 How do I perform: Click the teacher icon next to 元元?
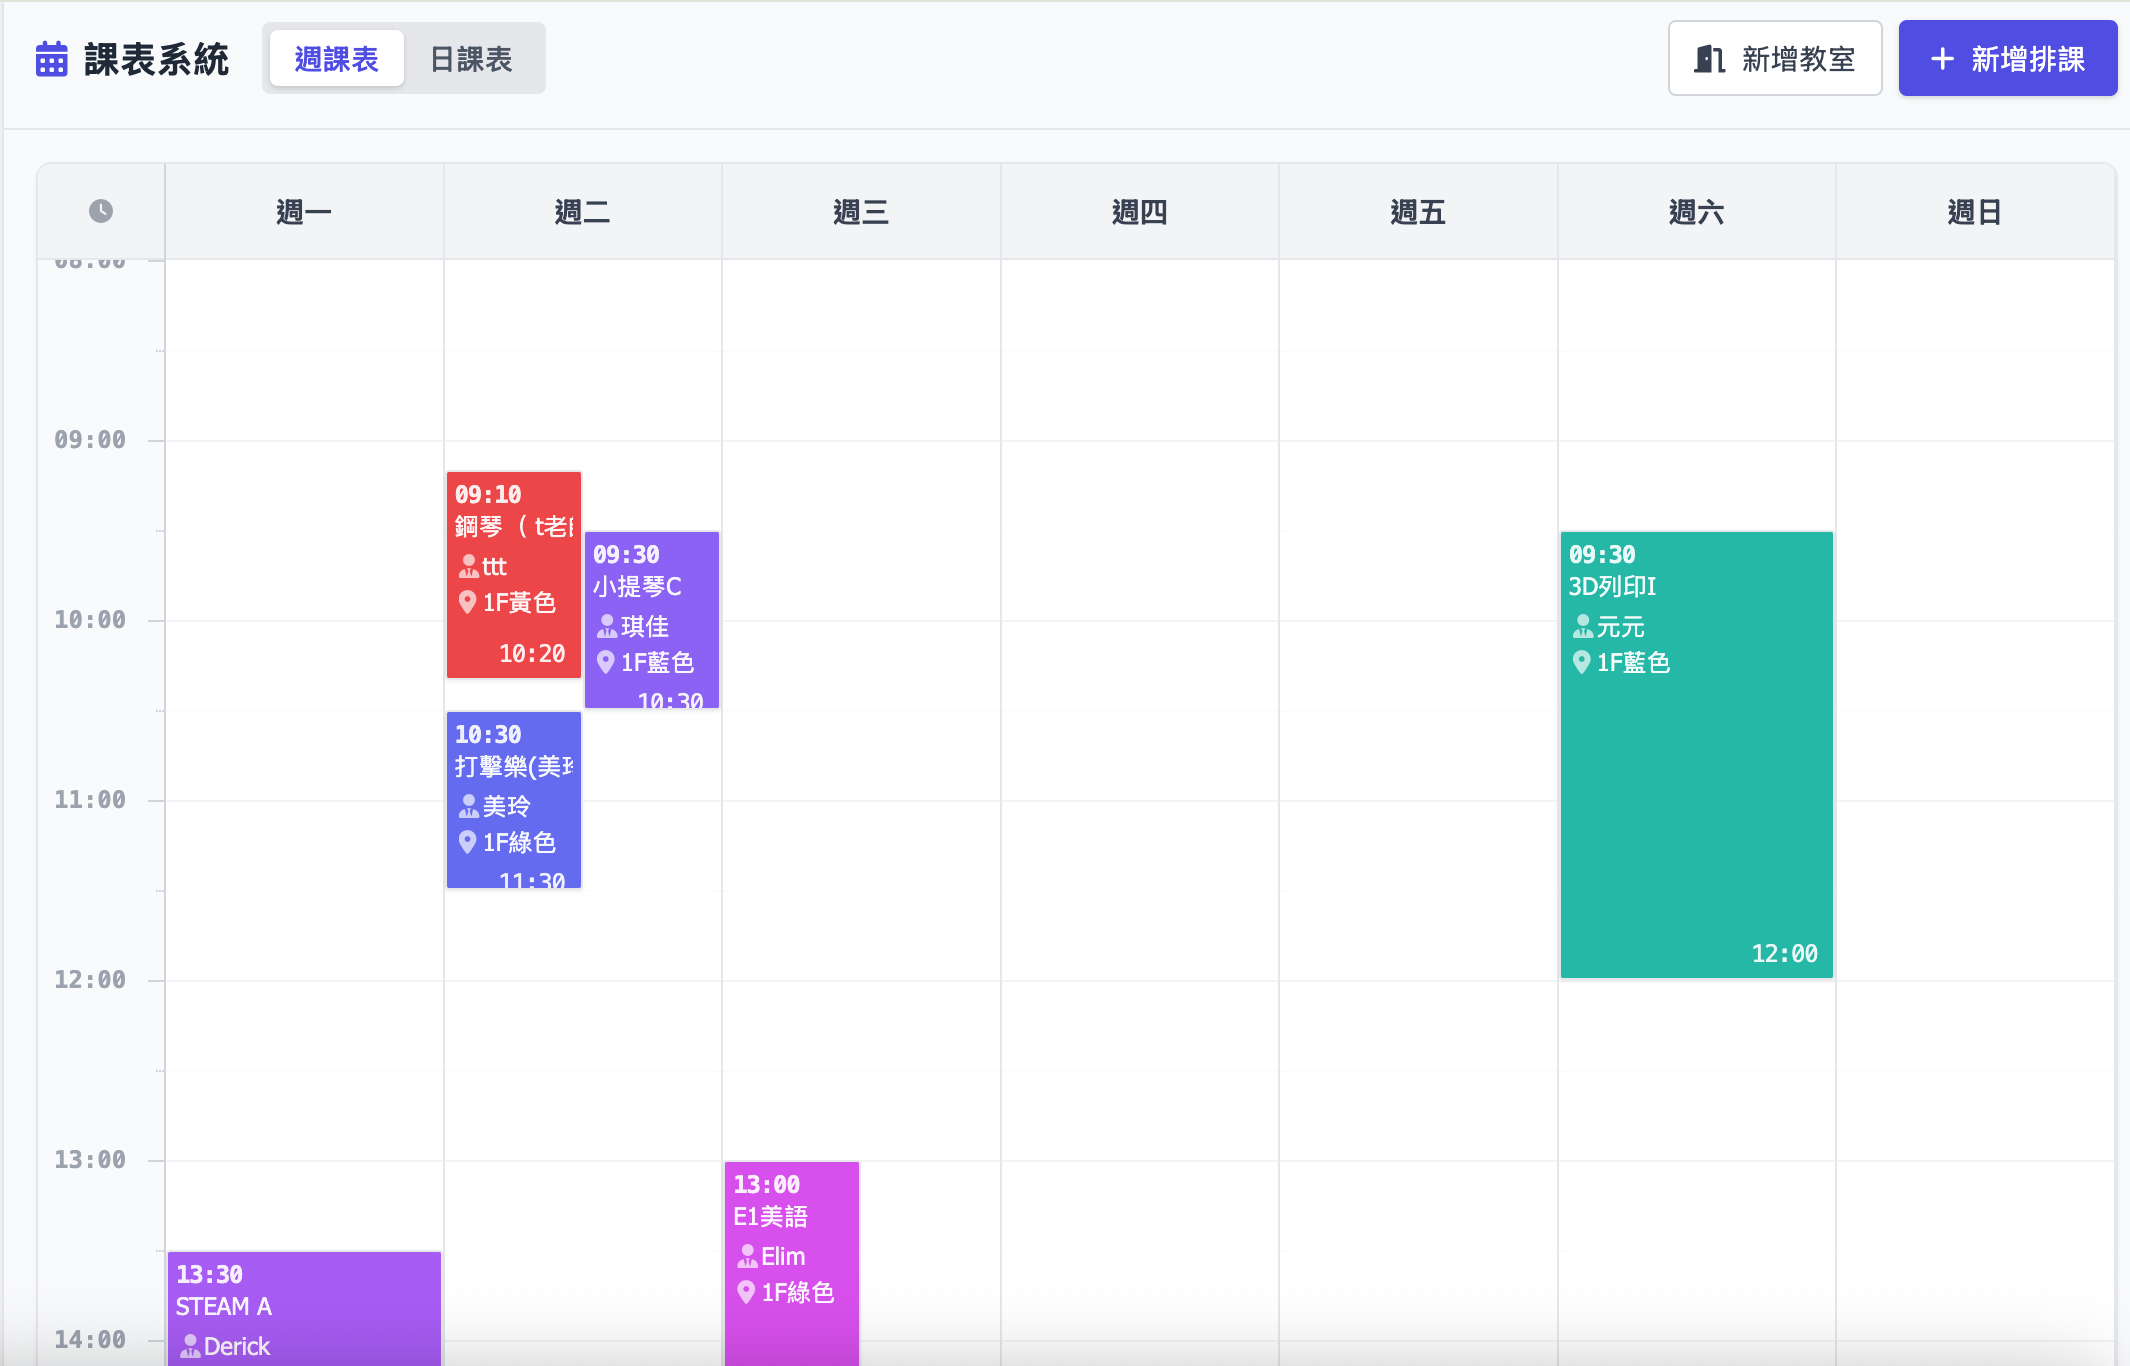1582,627
